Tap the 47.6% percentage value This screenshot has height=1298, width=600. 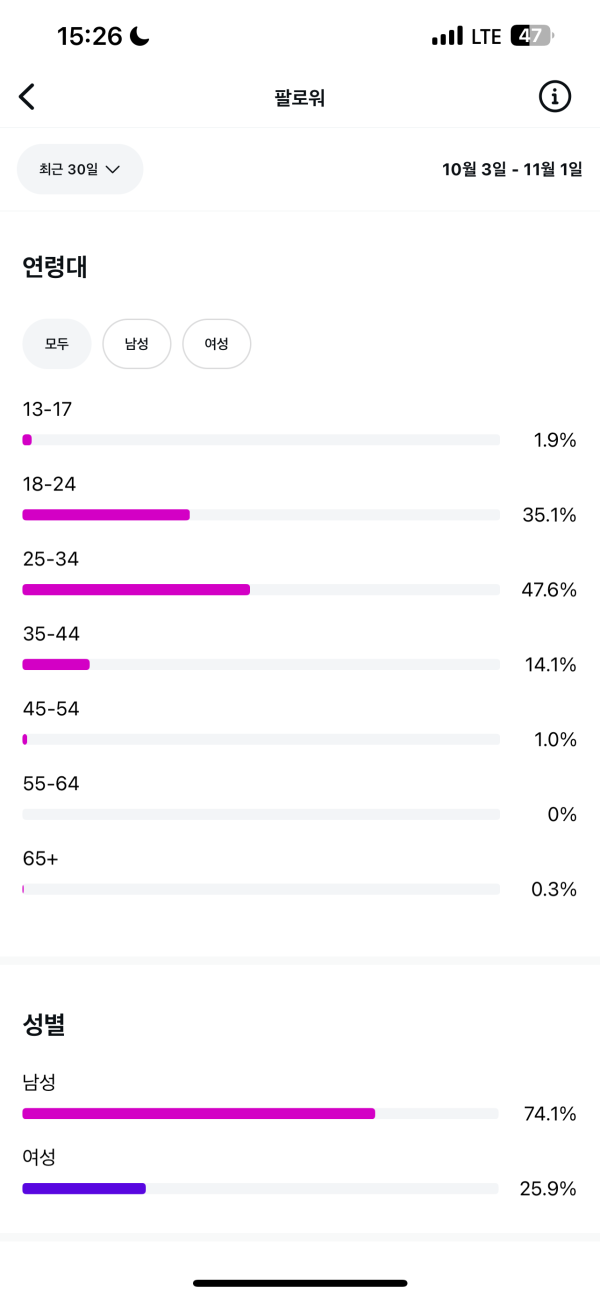tap(549, 590)
